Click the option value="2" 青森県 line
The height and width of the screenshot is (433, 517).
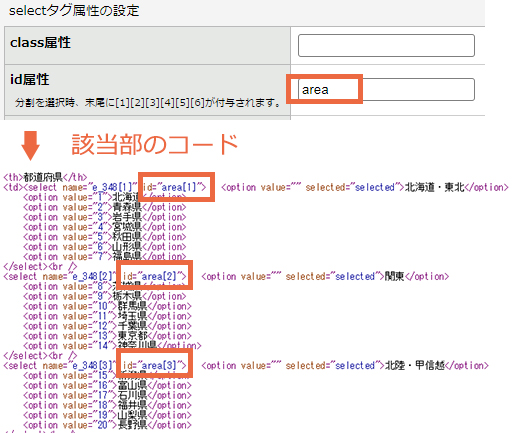pyautogui.click(x=105, y=207)
